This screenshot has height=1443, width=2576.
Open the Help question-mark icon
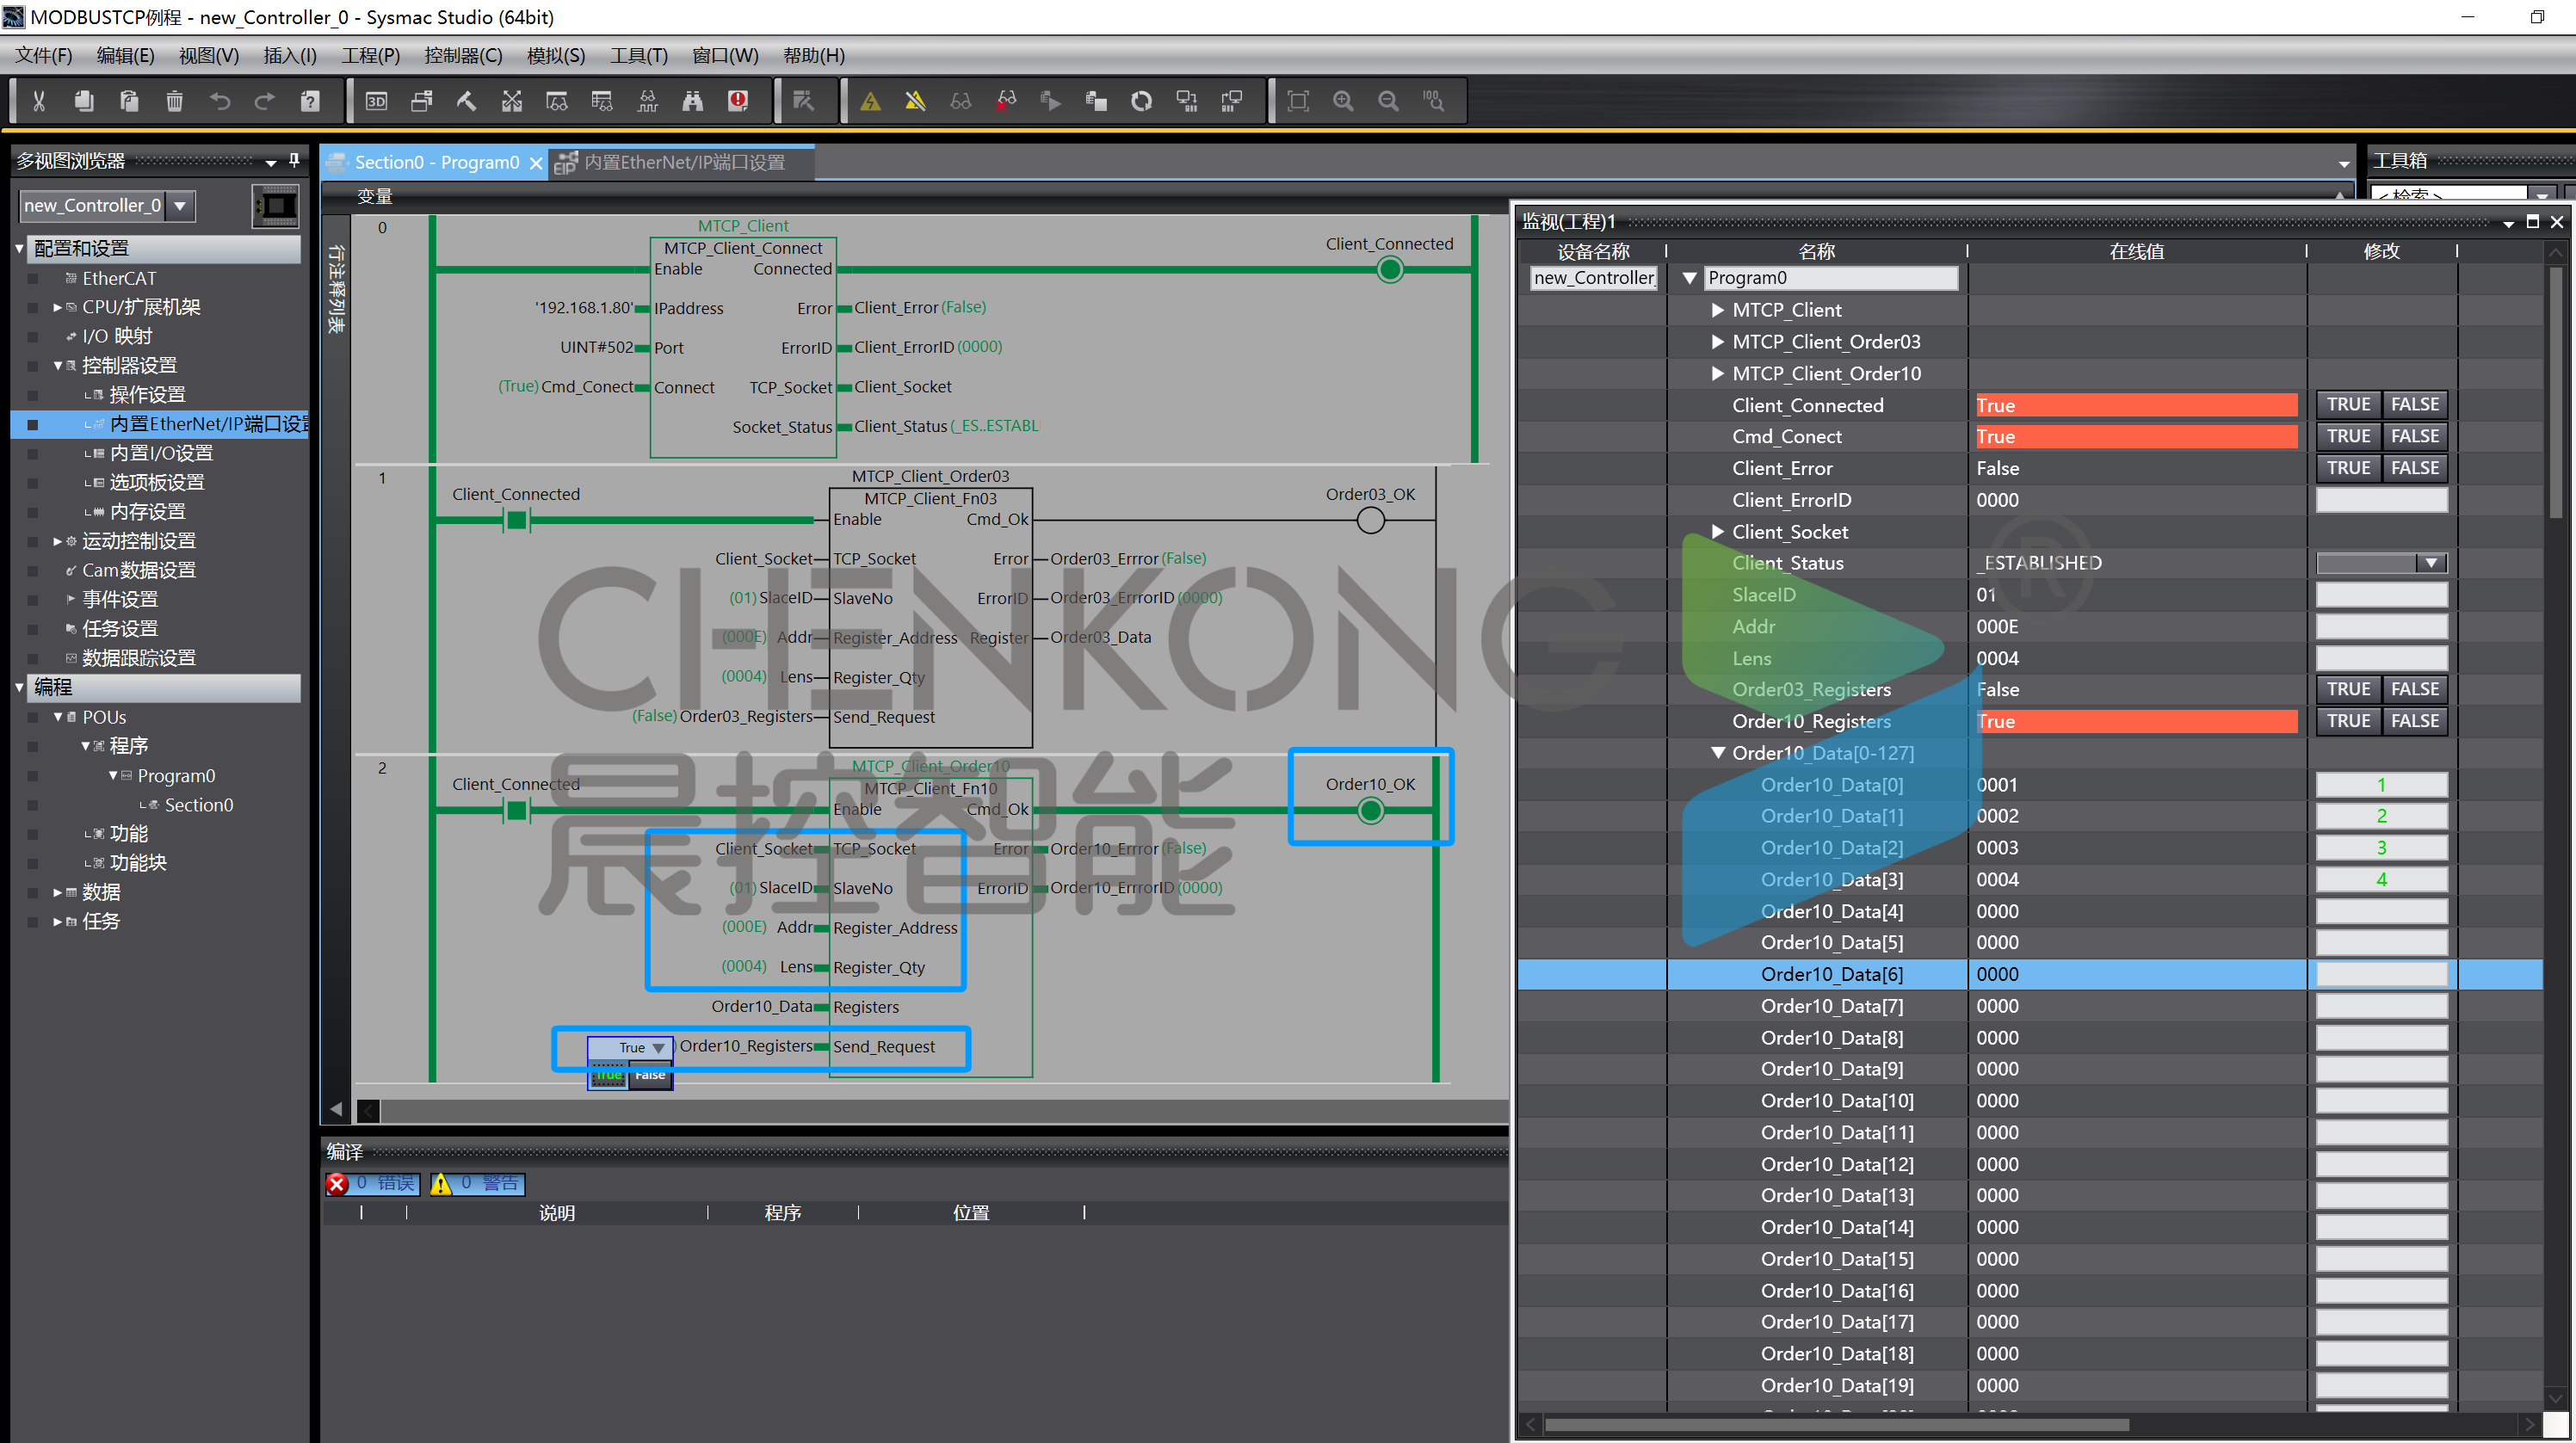click(x=310, y=101)
